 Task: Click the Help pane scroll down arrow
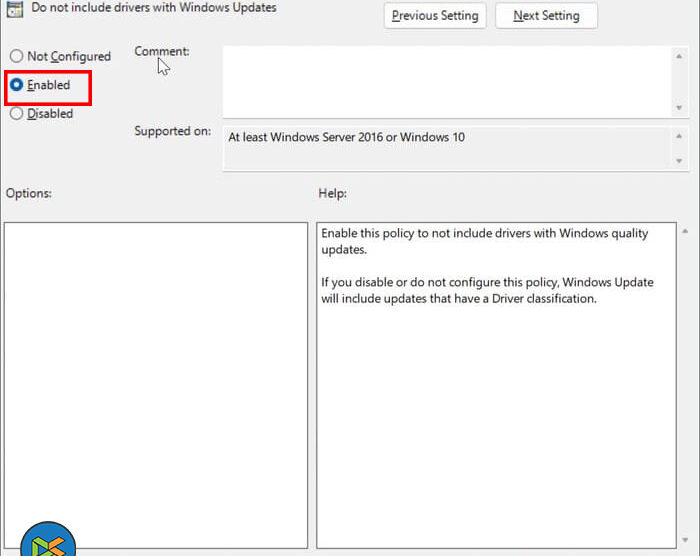685,540
